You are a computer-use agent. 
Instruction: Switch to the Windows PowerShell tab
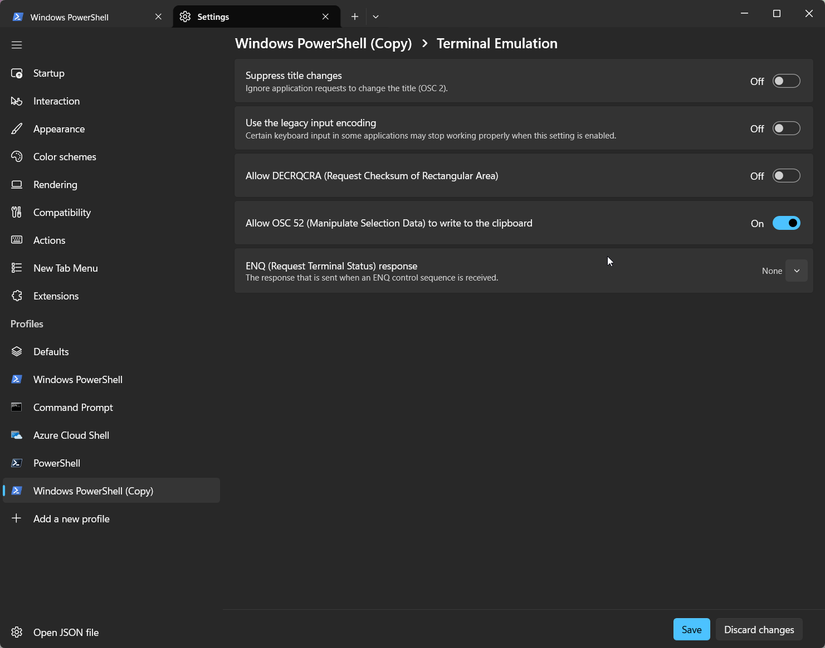pyautogui.click(x=86, y=17)
